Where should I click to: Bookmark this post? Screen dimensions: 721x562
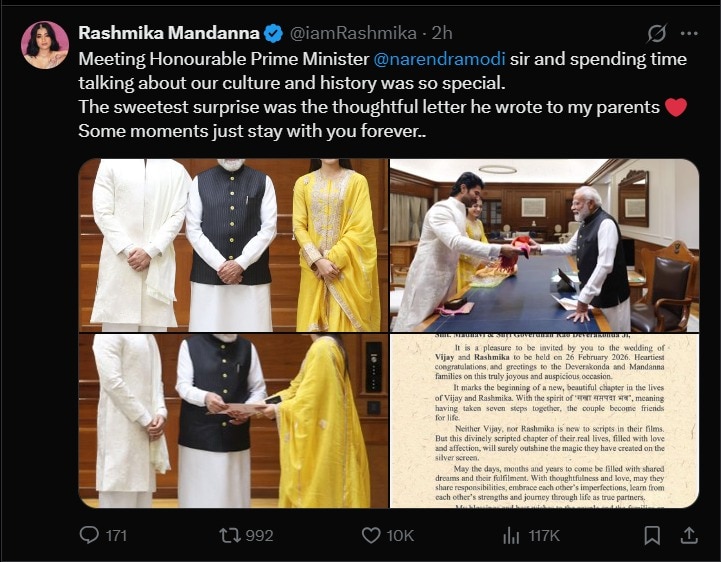click(652, 535)
